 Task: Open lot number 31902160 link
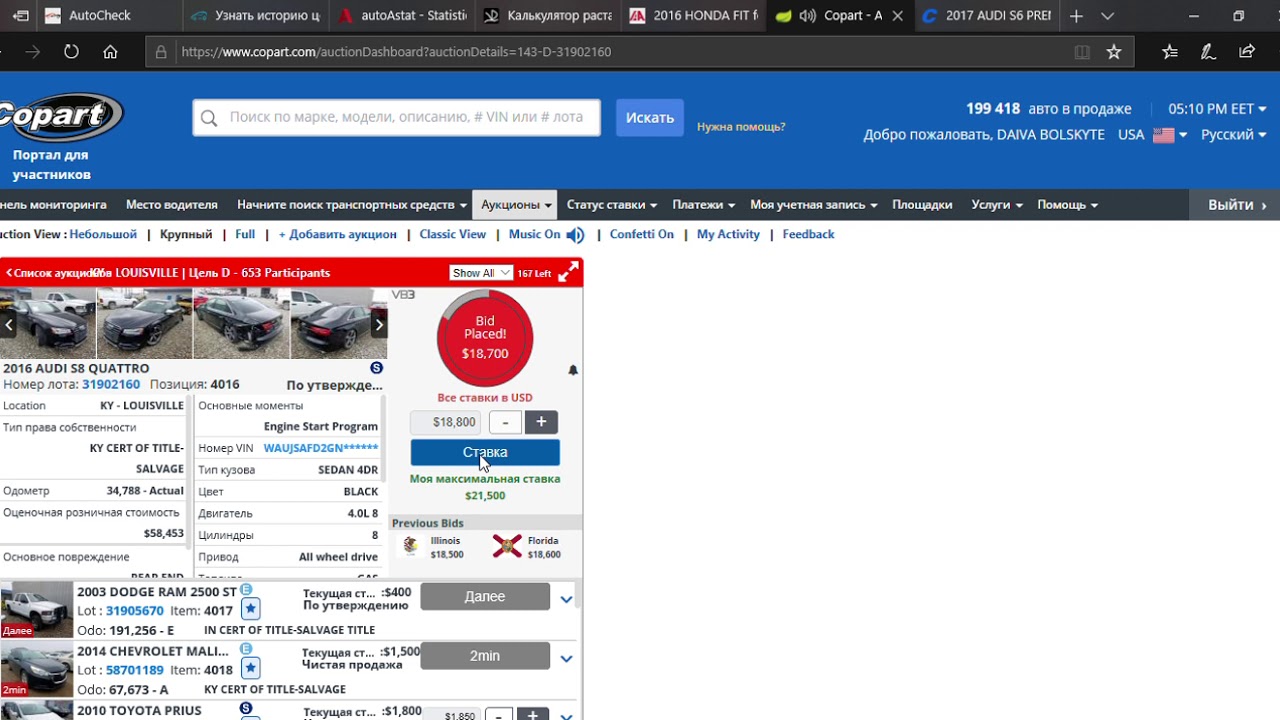point(111,385)
